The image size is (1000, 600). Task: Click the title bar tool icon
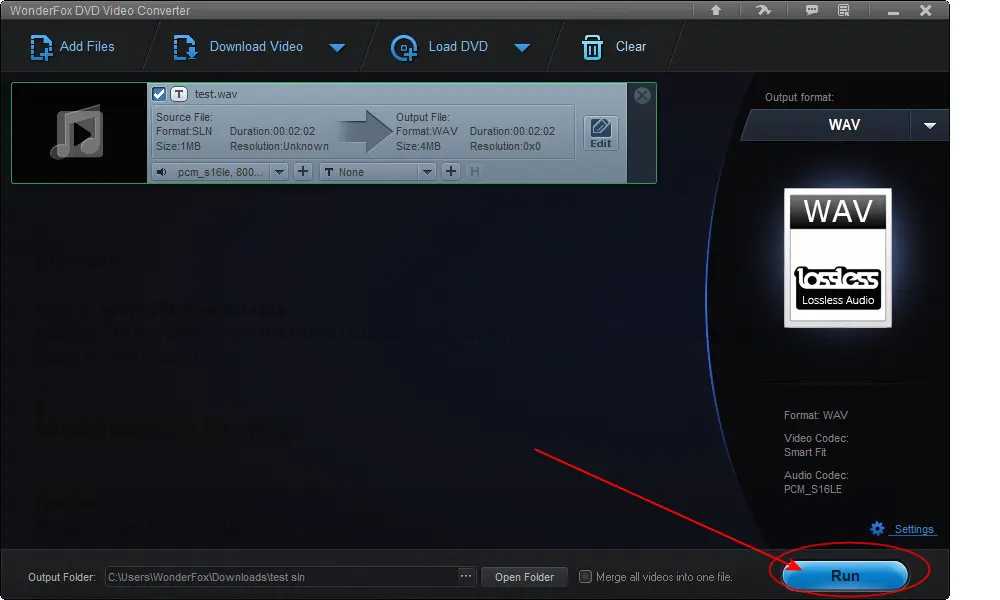pos(763,10)
